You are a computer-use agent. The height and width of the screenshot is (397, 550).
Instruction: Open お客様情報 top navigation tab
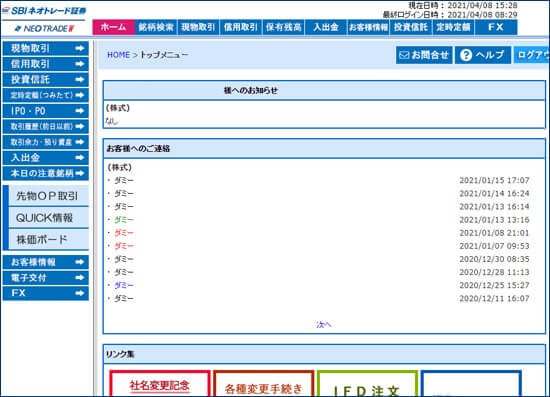click(368, 27)
